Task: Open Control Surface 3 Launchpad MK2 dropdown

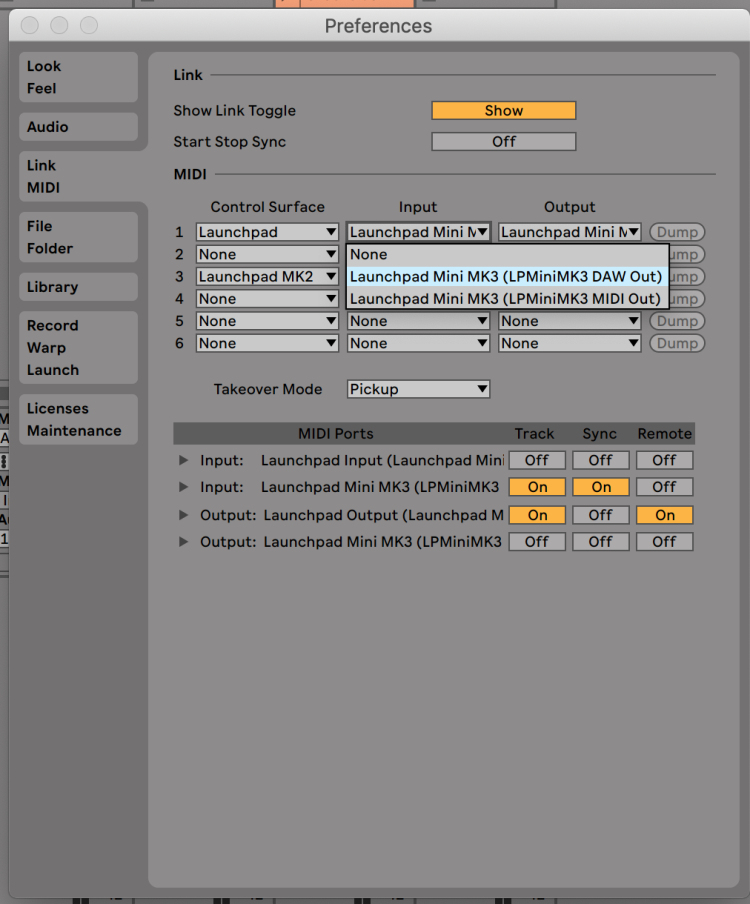Action: point(267,276)
